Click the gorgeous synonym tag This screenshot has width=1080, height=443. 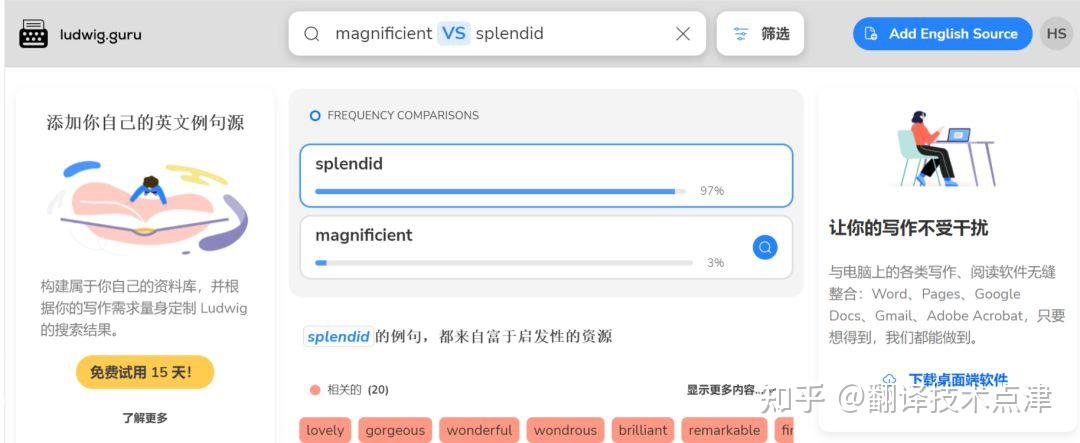click(x=395, y=430)
